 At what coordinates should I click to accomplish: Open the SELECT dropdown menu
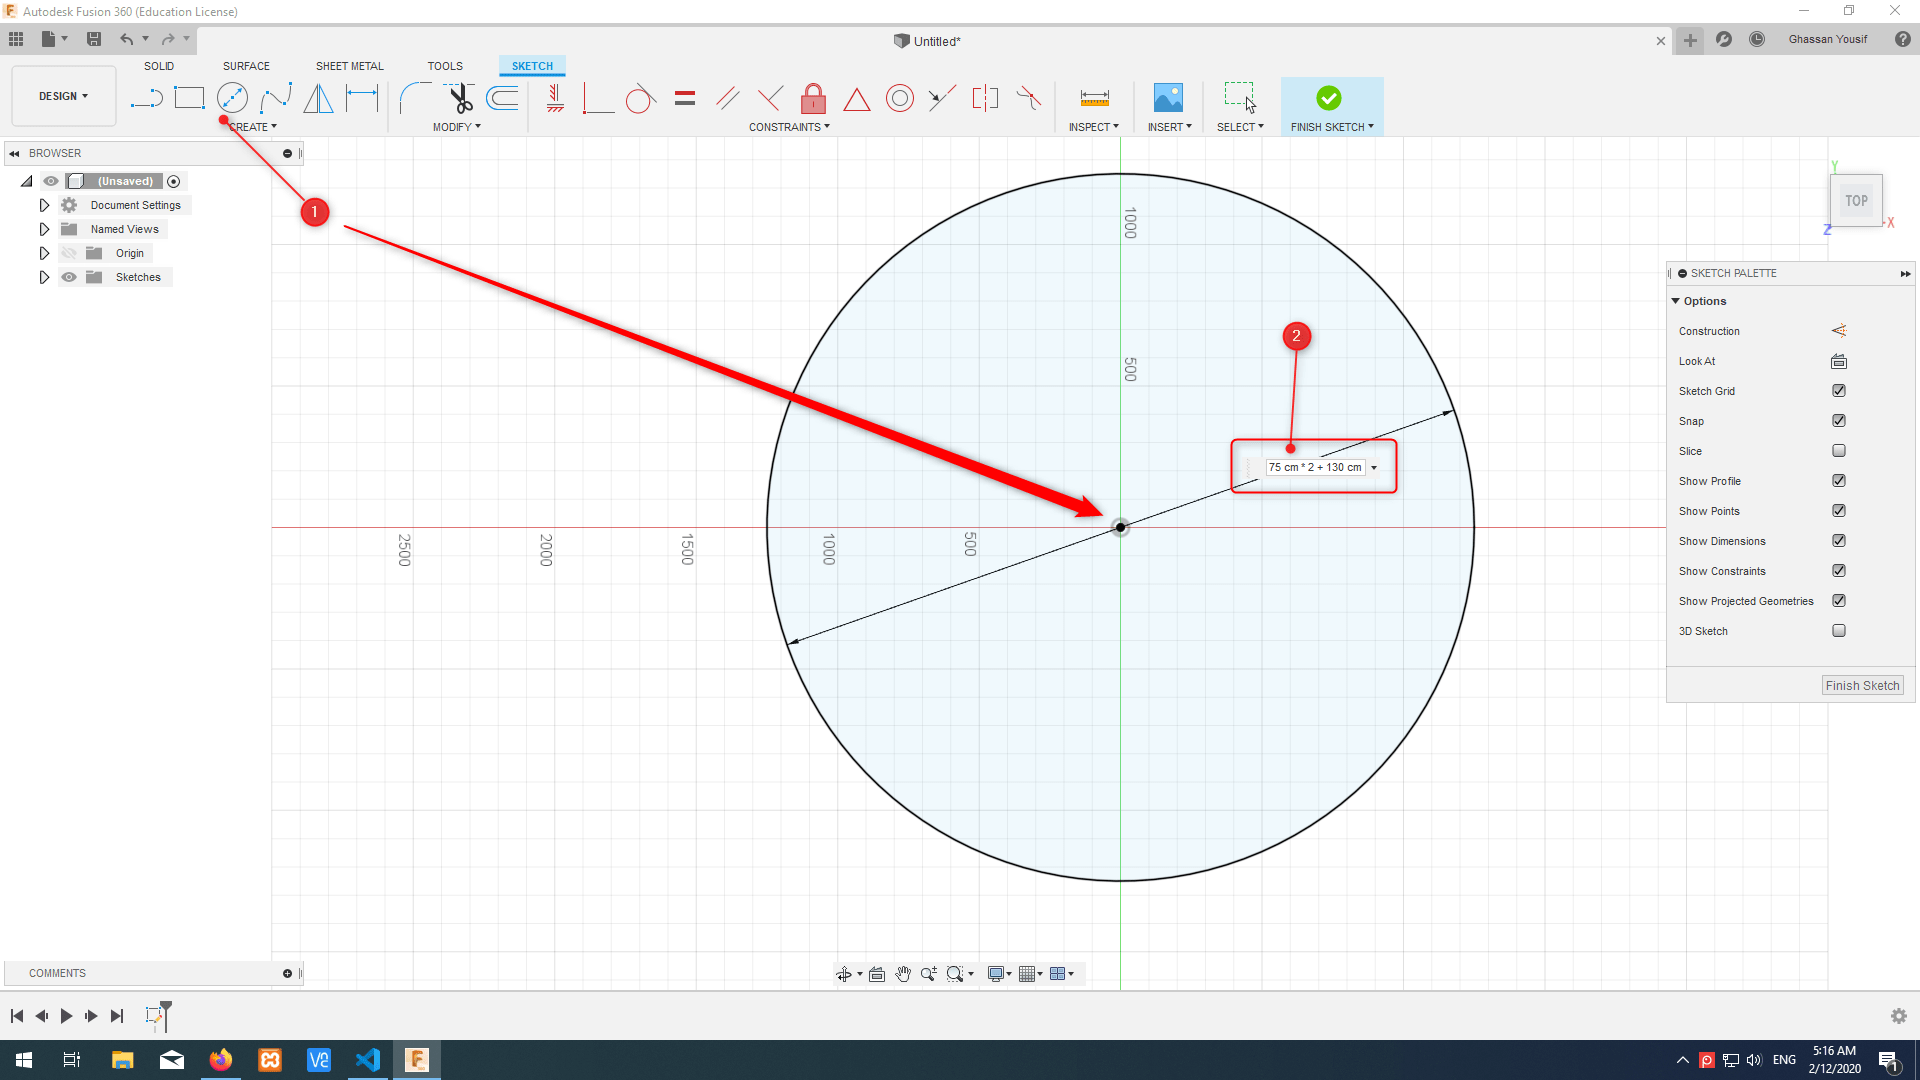click(x=1240, y=127)
